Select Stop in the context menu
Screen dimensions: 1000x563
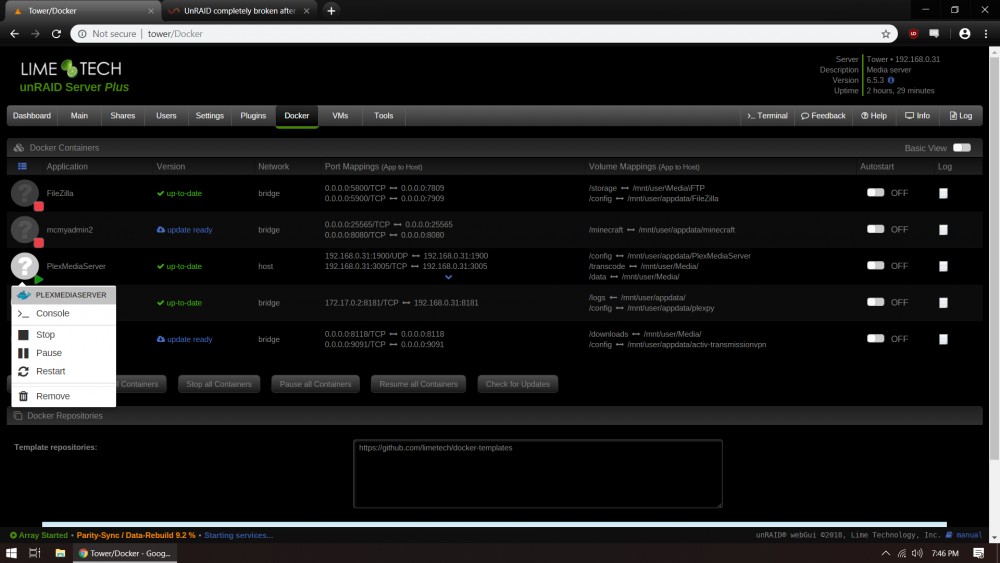coord(64,335)
